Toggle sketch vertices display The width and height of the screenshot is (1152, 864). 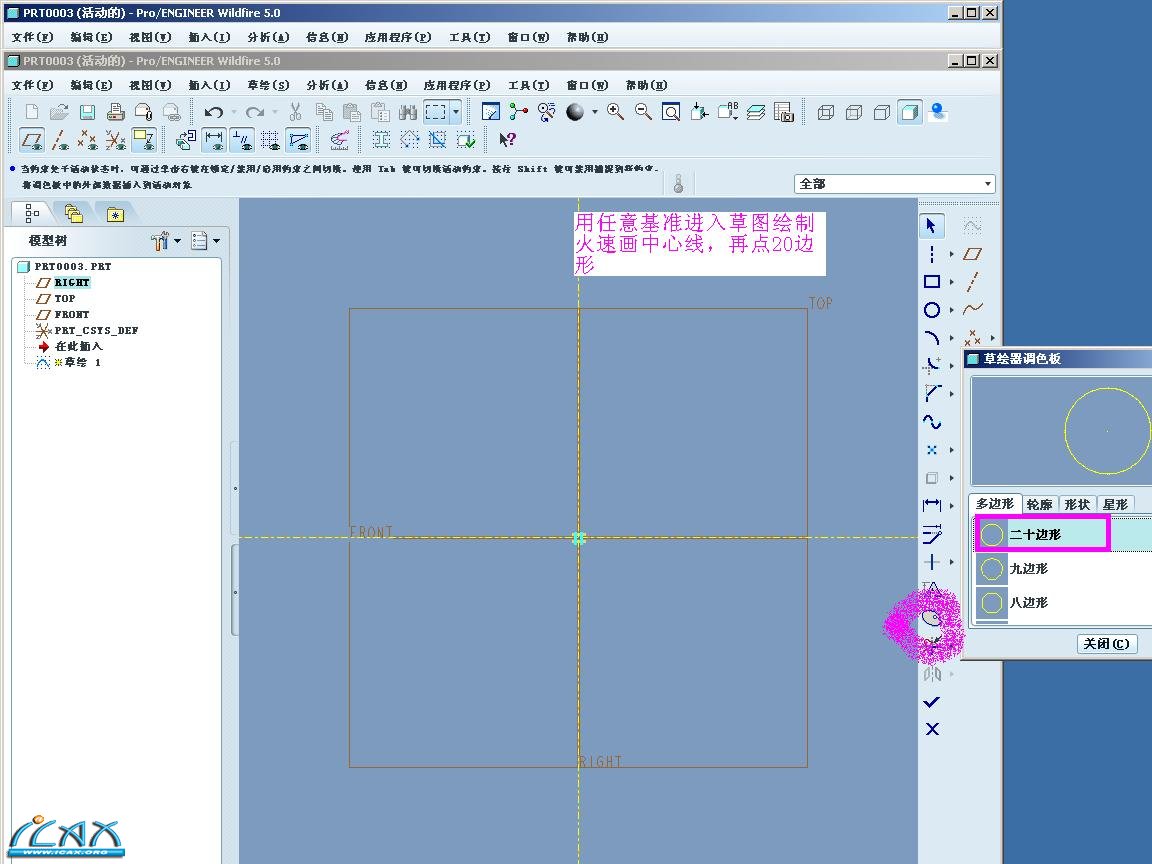point(298,140)
